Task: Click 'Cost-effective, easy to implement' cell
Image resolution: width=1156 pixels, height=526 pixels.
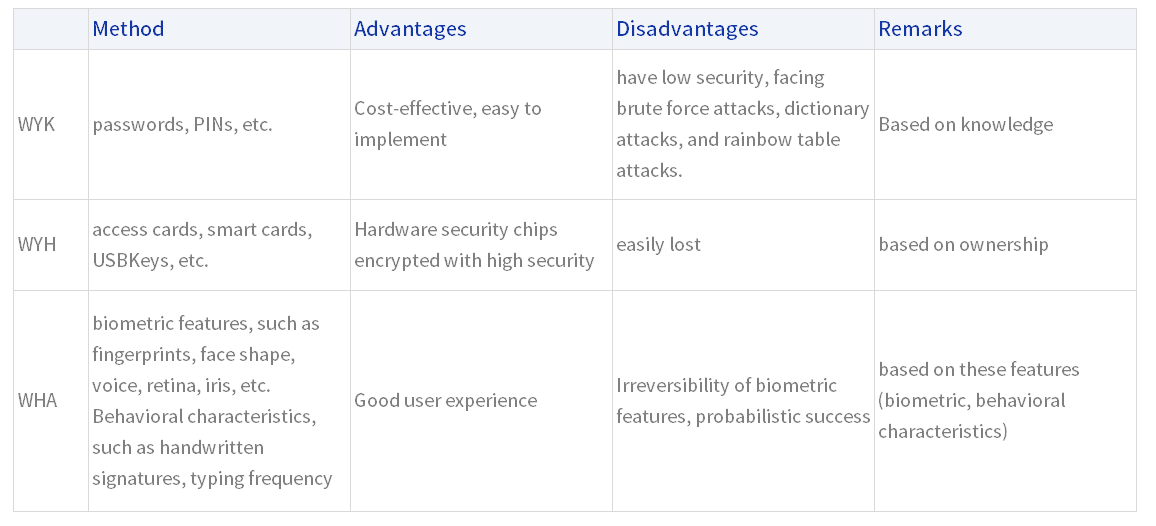Action: (x=481, y=124)
